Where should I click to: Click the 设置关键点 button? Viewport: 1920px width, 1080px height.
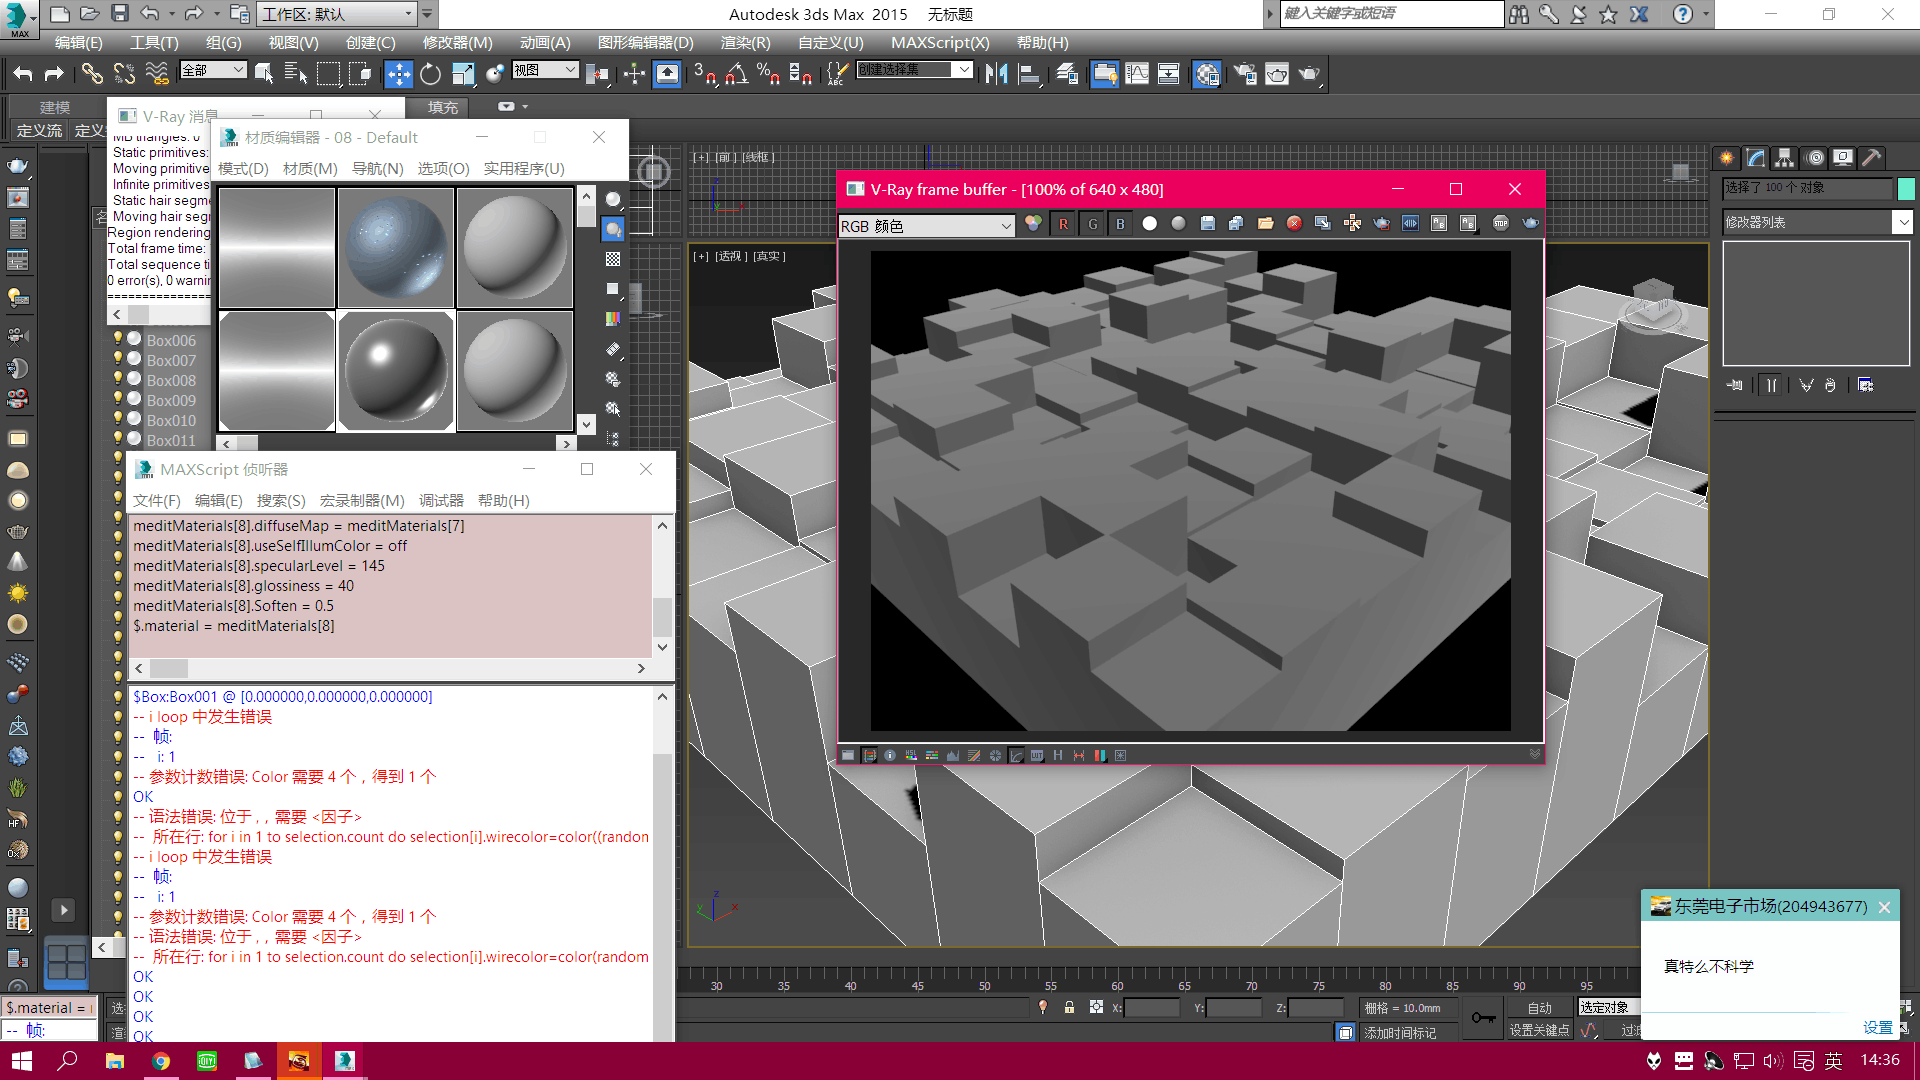click(x=1539, y=1030)
